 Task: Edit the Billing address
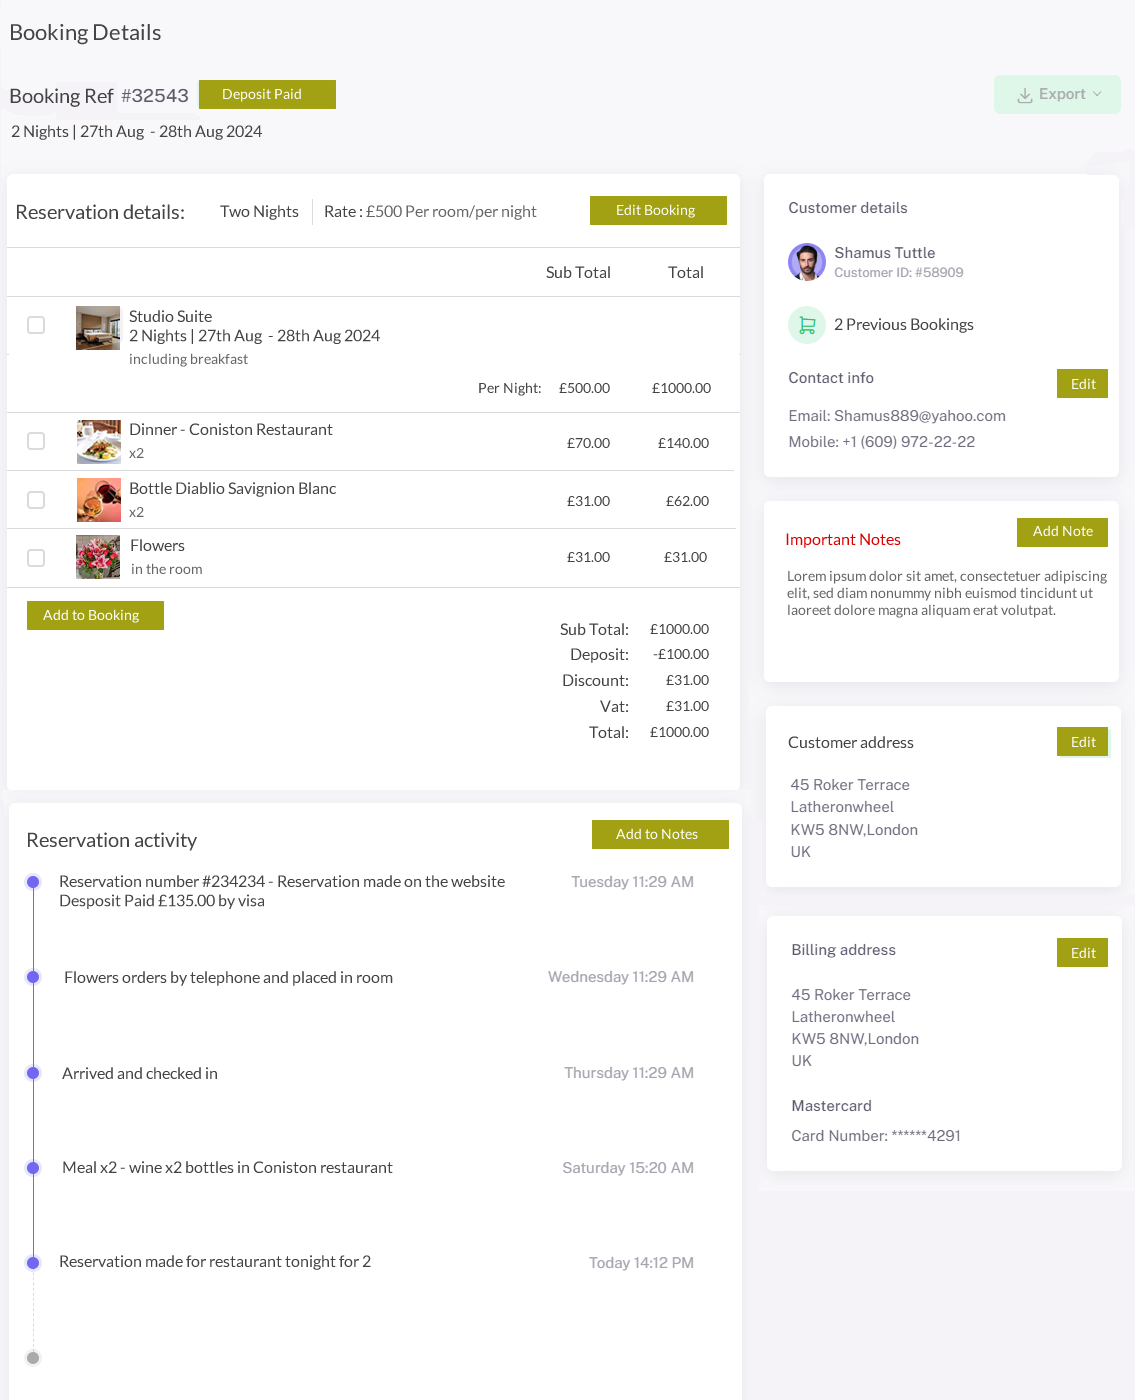pos(1082,953)
